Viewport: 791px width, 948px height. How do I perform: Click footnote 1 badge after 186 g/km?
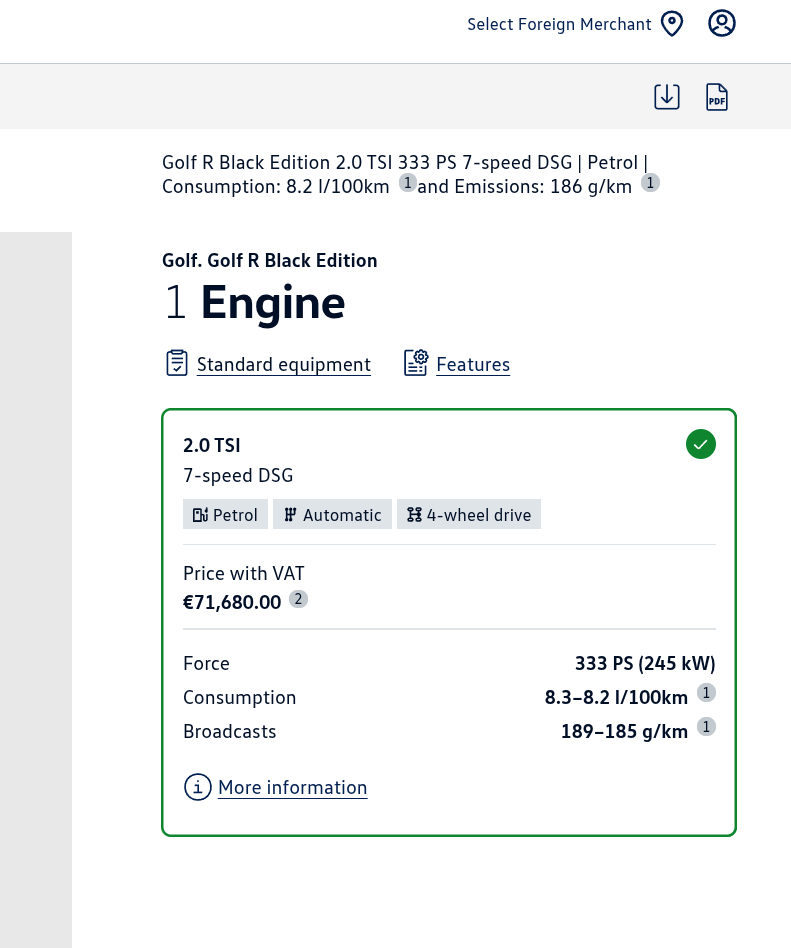coord(650,183)
